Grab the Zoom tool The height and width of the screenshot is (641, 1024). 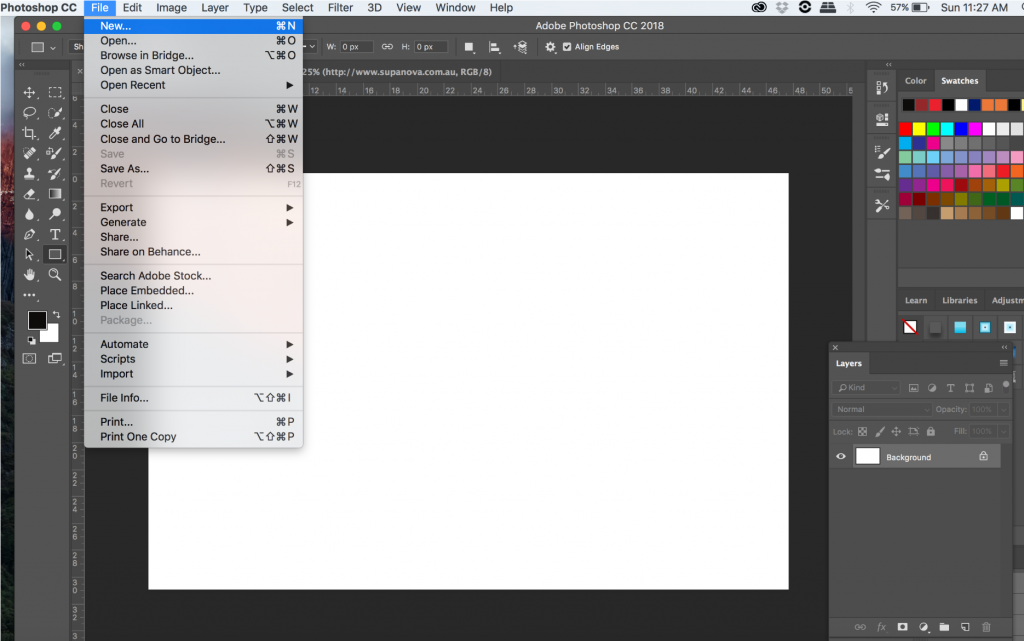coord(55,273)
